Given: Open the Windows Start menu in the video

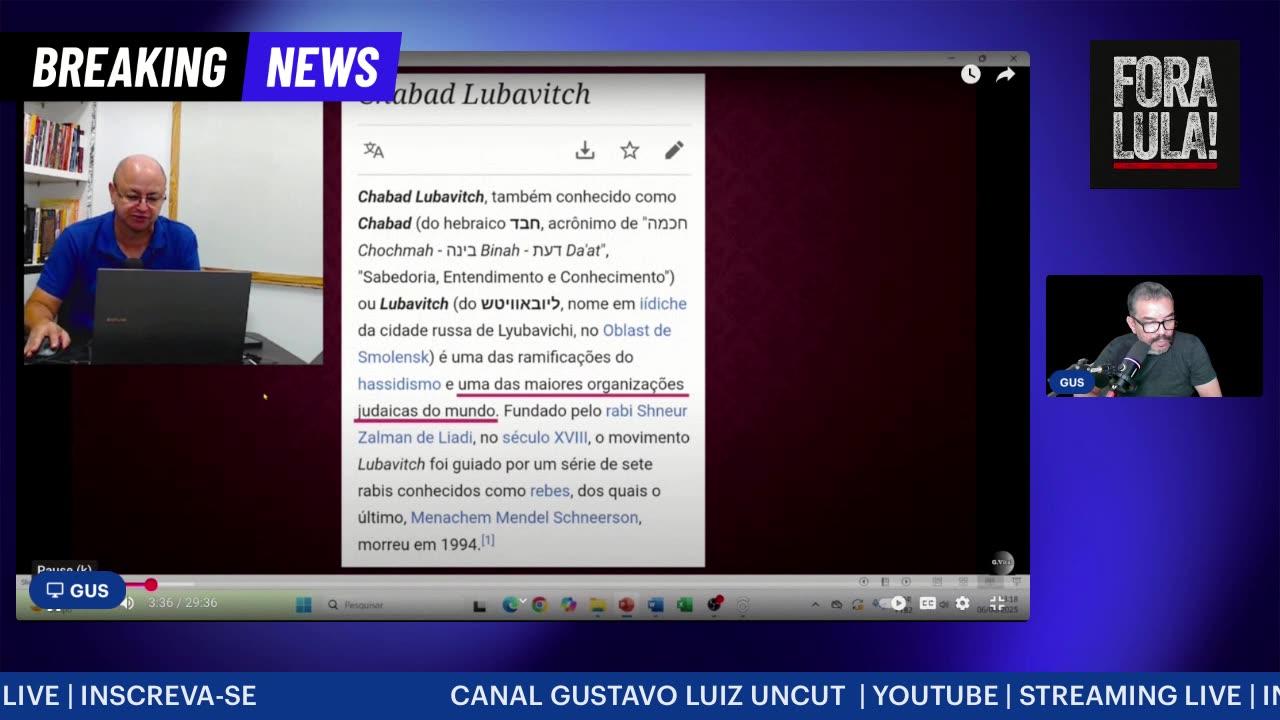Looking at the screenshot, I should (x=304, y=604).
